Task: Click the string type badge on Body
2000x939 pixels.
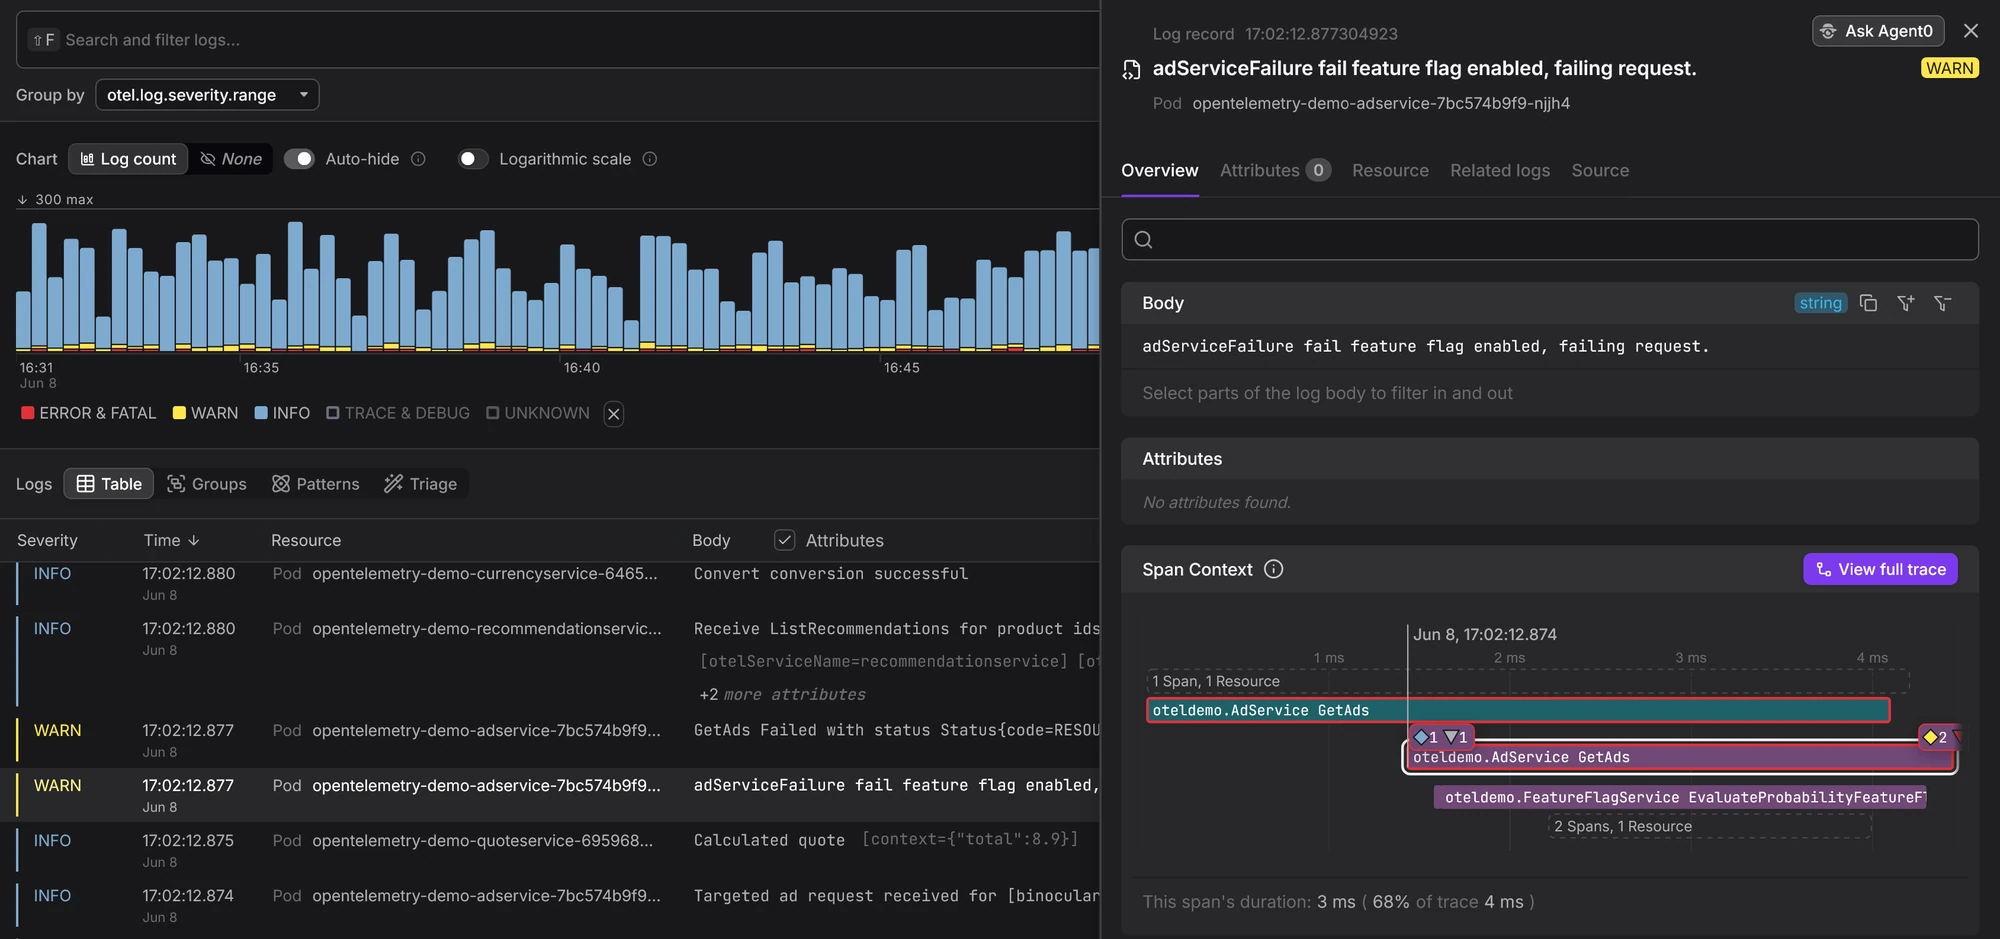Action: pos(1820,303)
